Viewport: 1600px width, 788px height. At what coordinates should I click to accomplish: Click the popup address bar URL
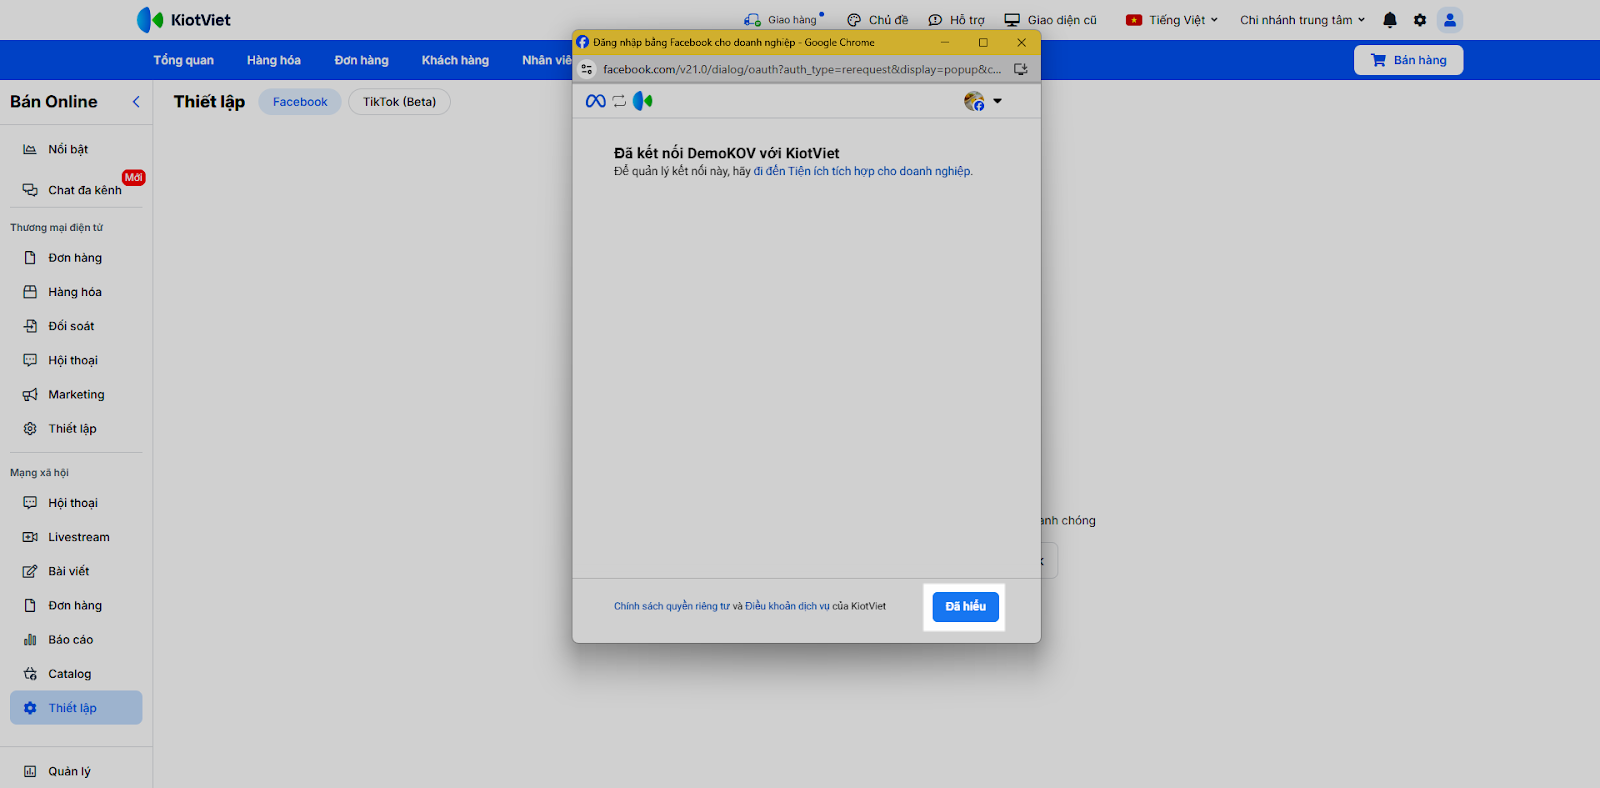point(802,69)
